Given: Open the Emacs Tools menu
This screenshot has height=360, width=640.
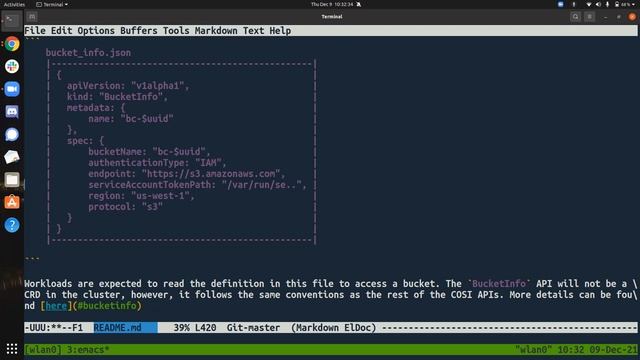Looking at the screenshot, I should tap(176, 31).
